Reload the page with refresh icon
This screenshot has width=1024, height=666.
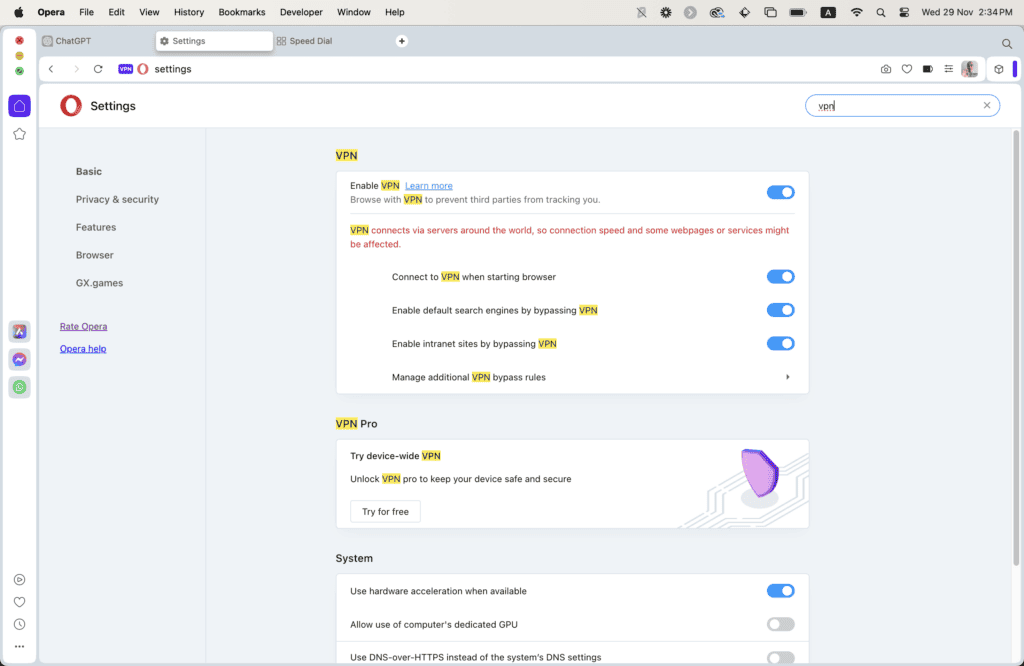[98, 69]
